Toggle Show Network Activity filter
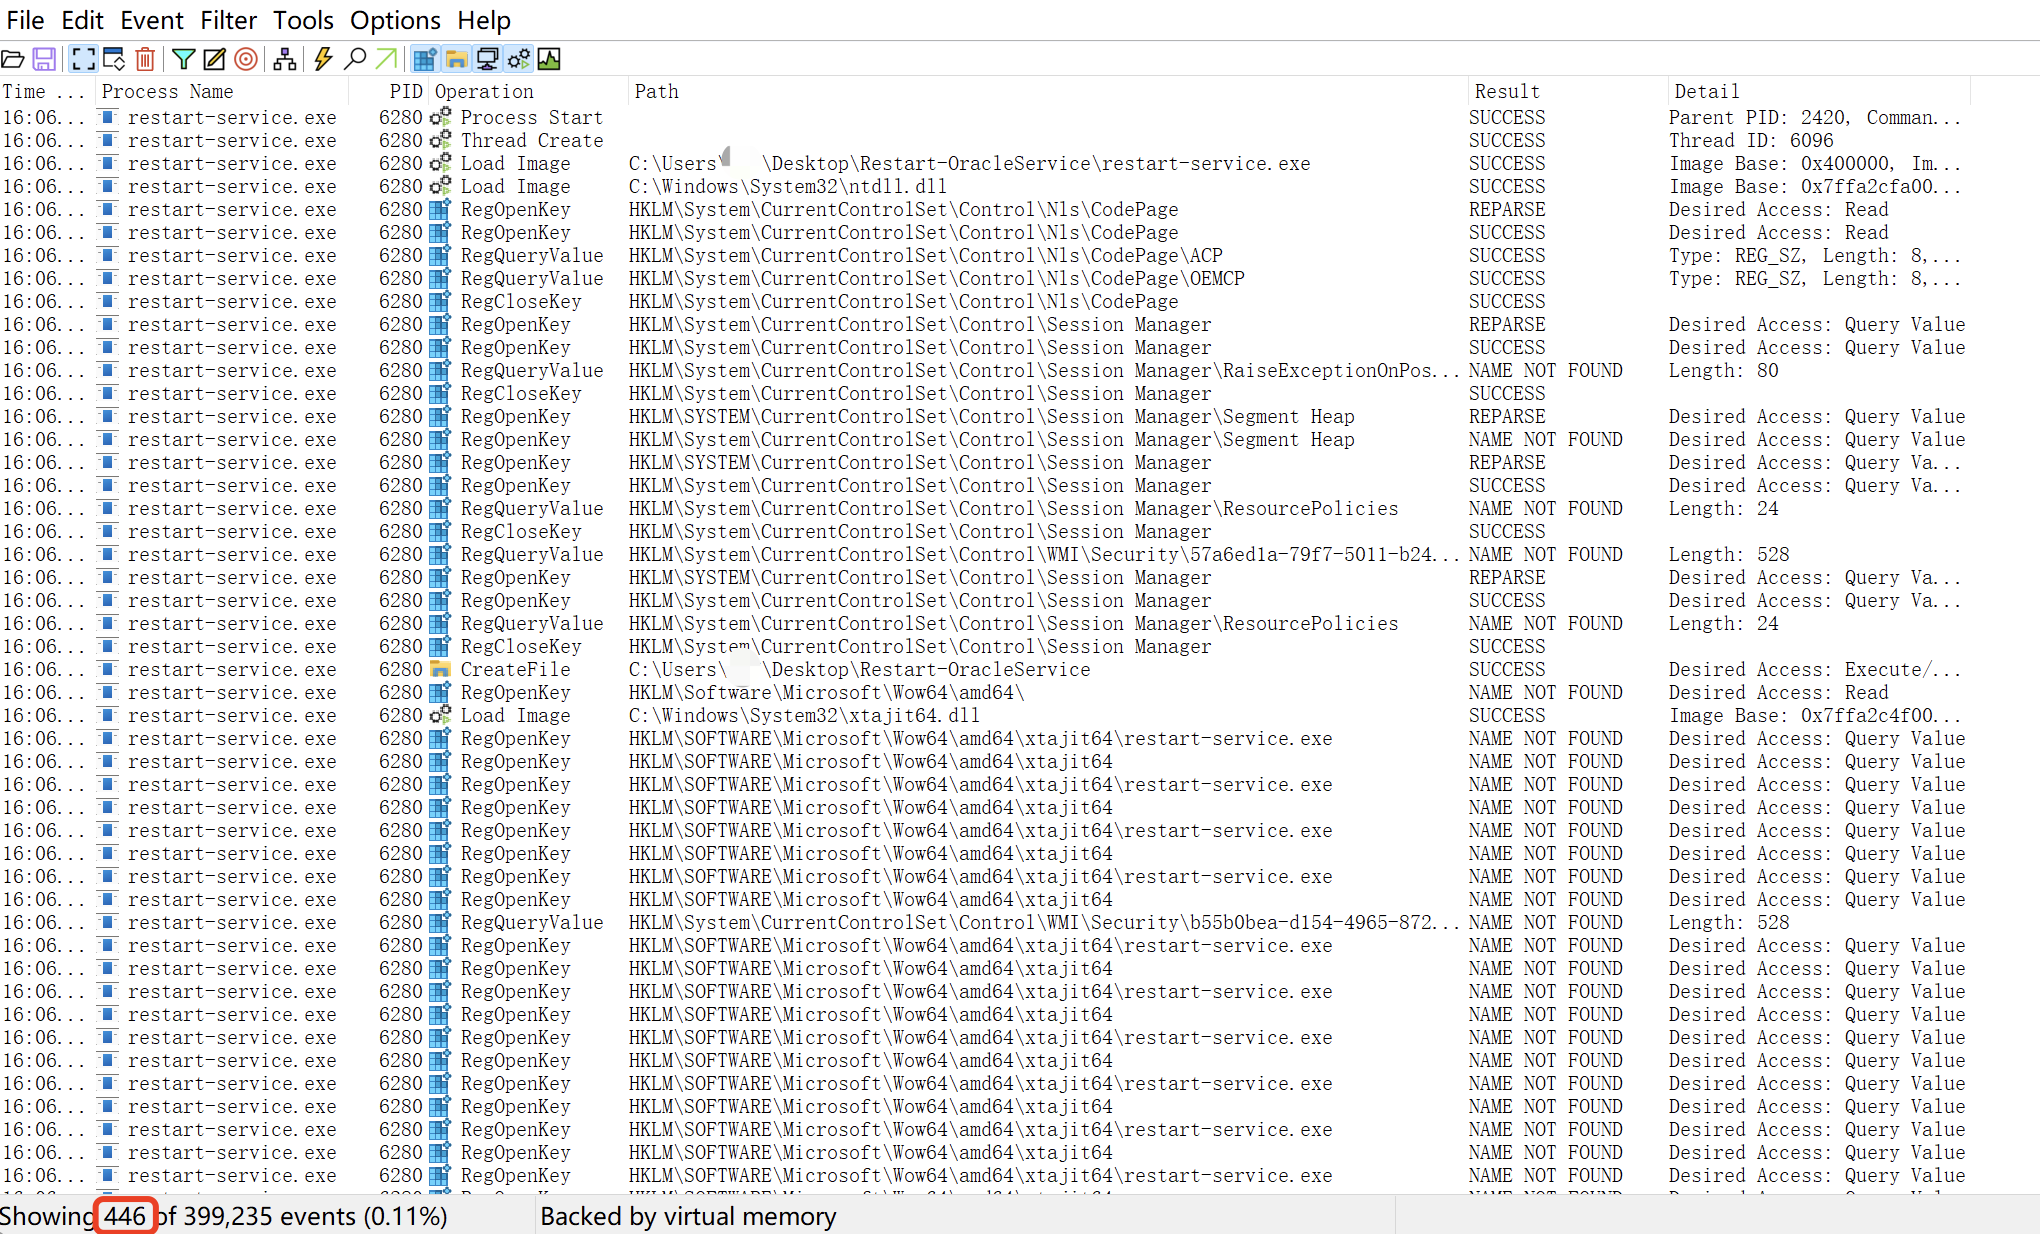Screen dimensions: 2040x1234 [487, 60]
